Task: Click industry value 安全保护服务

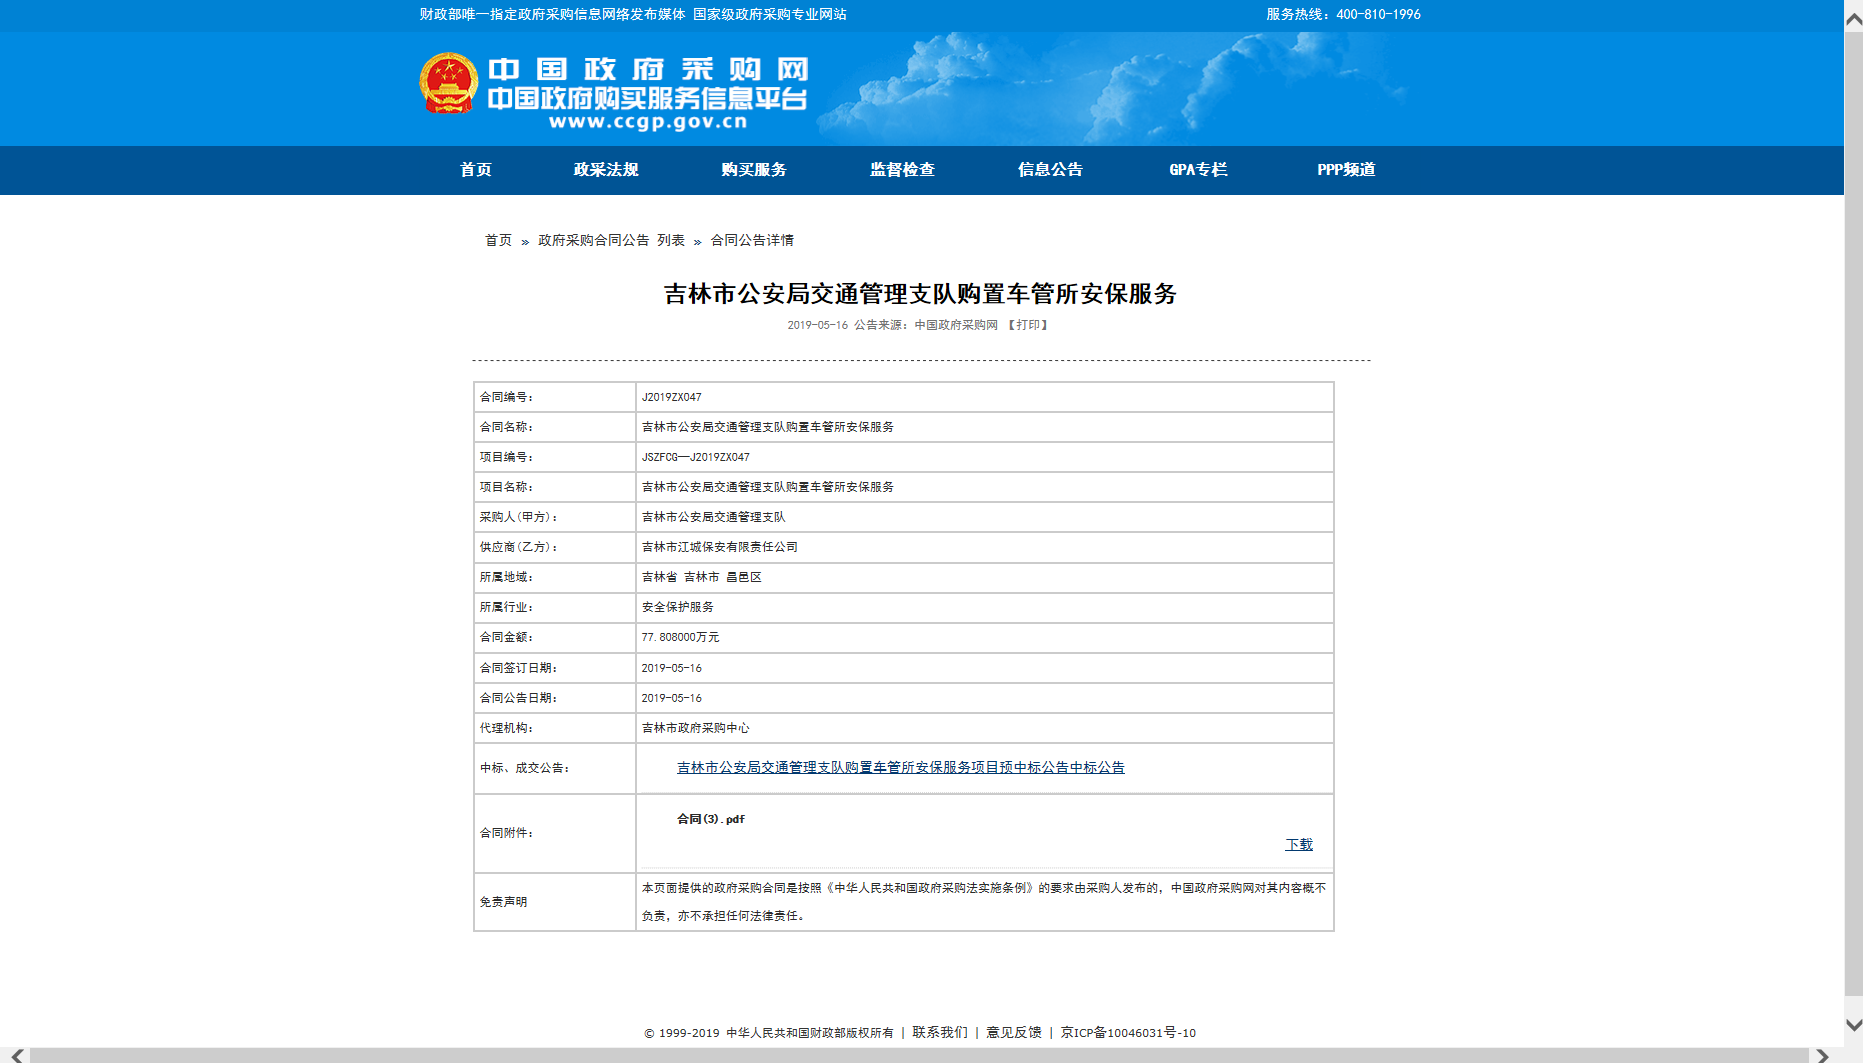Action: [678, 607]
